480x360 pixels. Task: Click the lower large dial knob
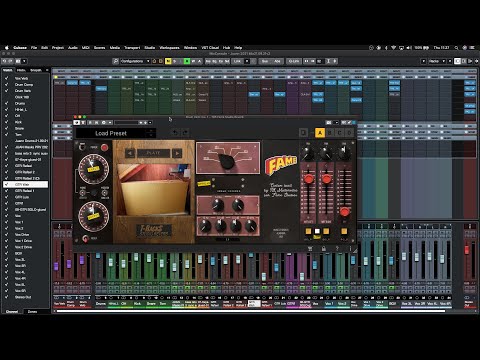point(93,216)
